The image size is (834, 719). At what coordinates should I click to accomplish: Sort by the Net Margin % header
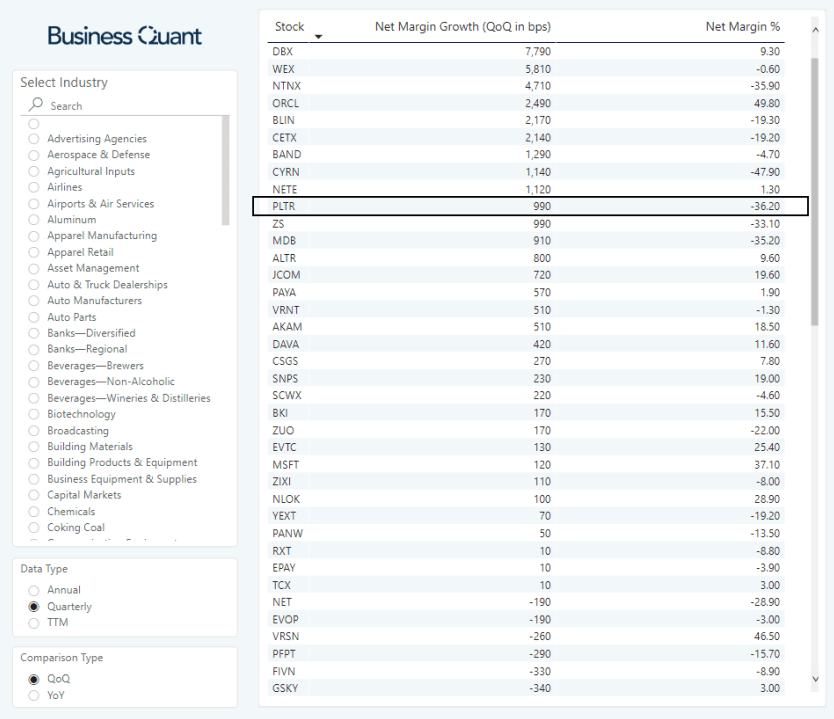(743, 27)
